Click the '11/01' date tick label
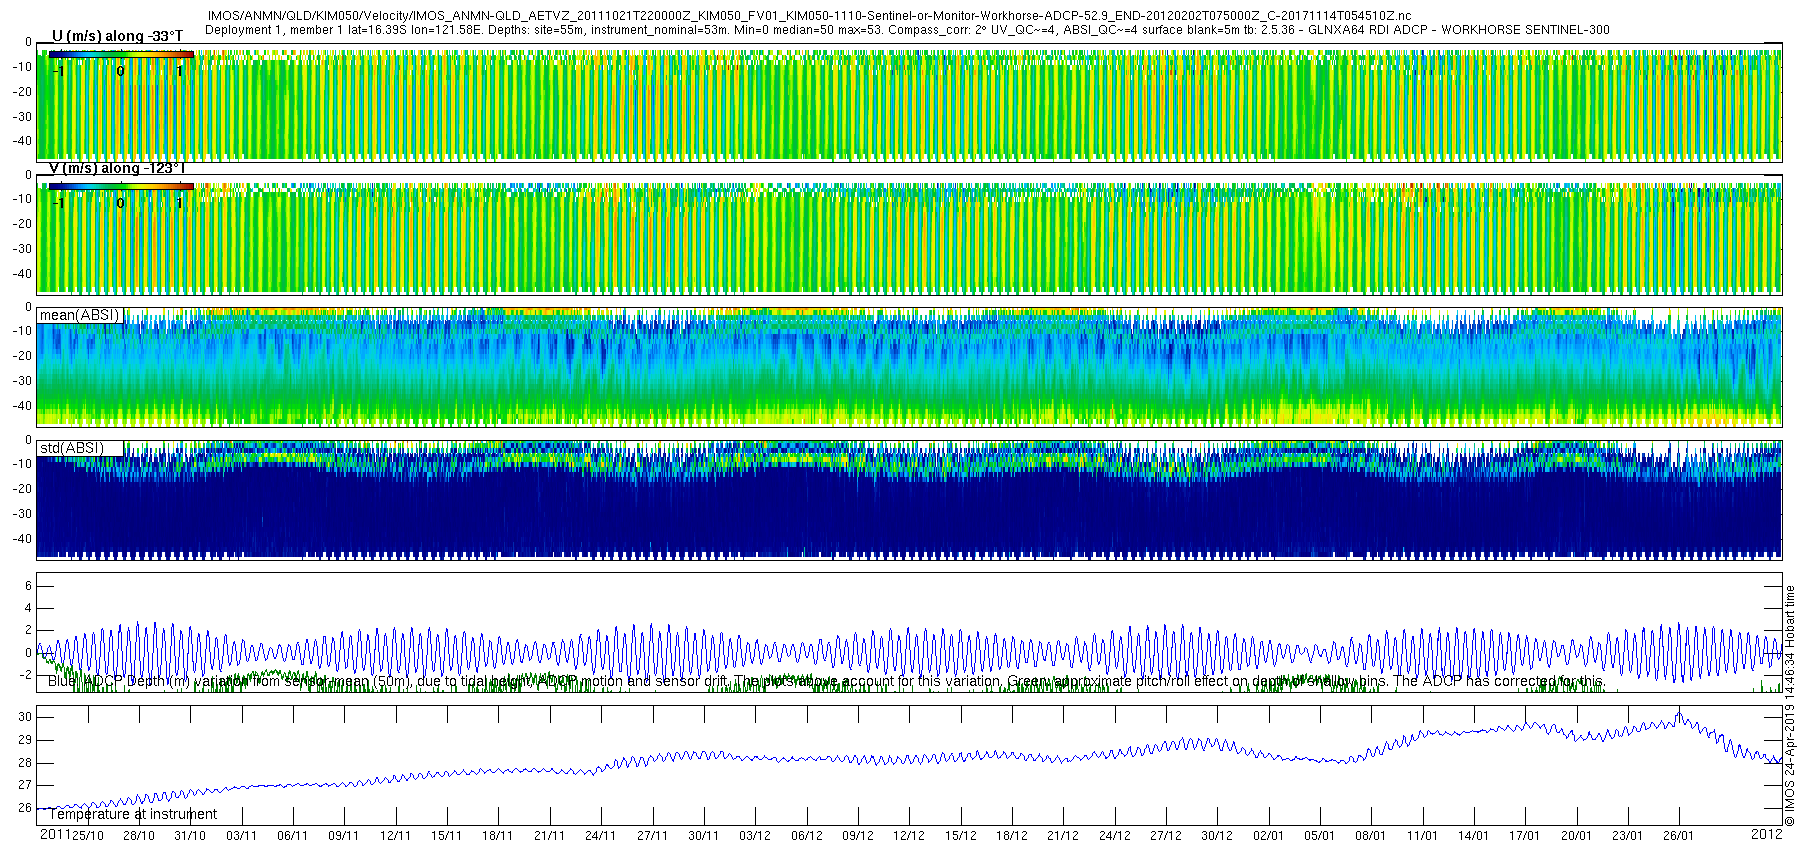 point(1422,836)
